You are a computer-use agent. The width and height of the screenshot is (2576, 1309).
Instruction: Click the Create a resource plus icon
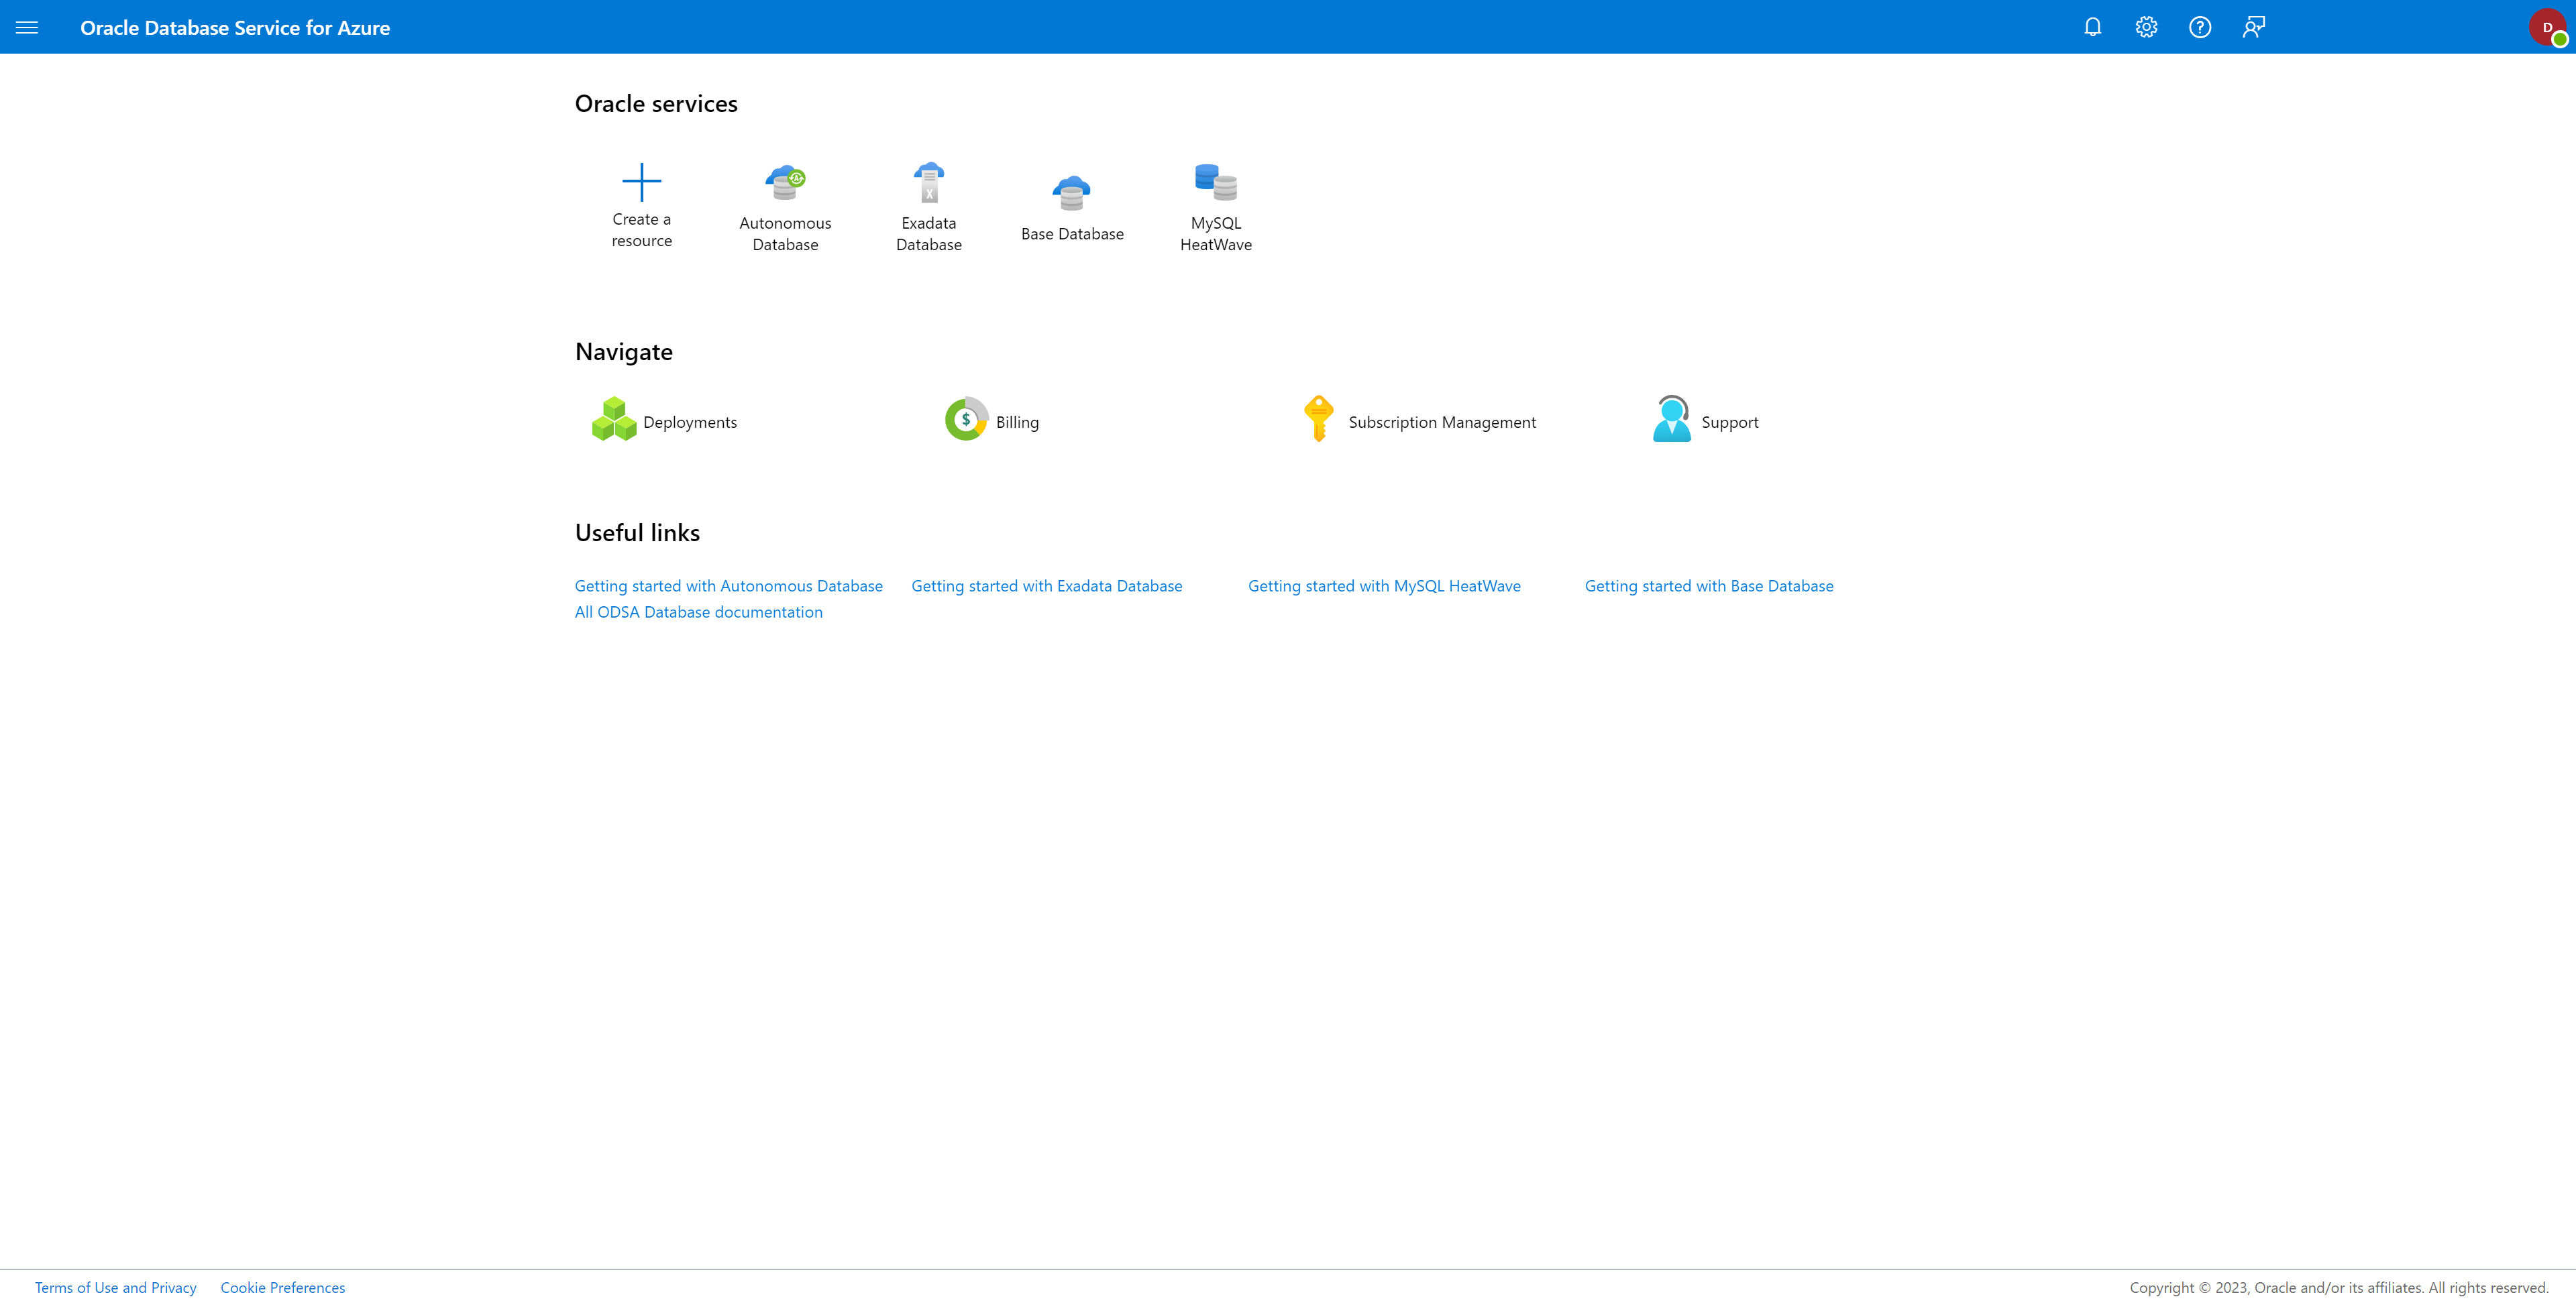click(642, 182)
